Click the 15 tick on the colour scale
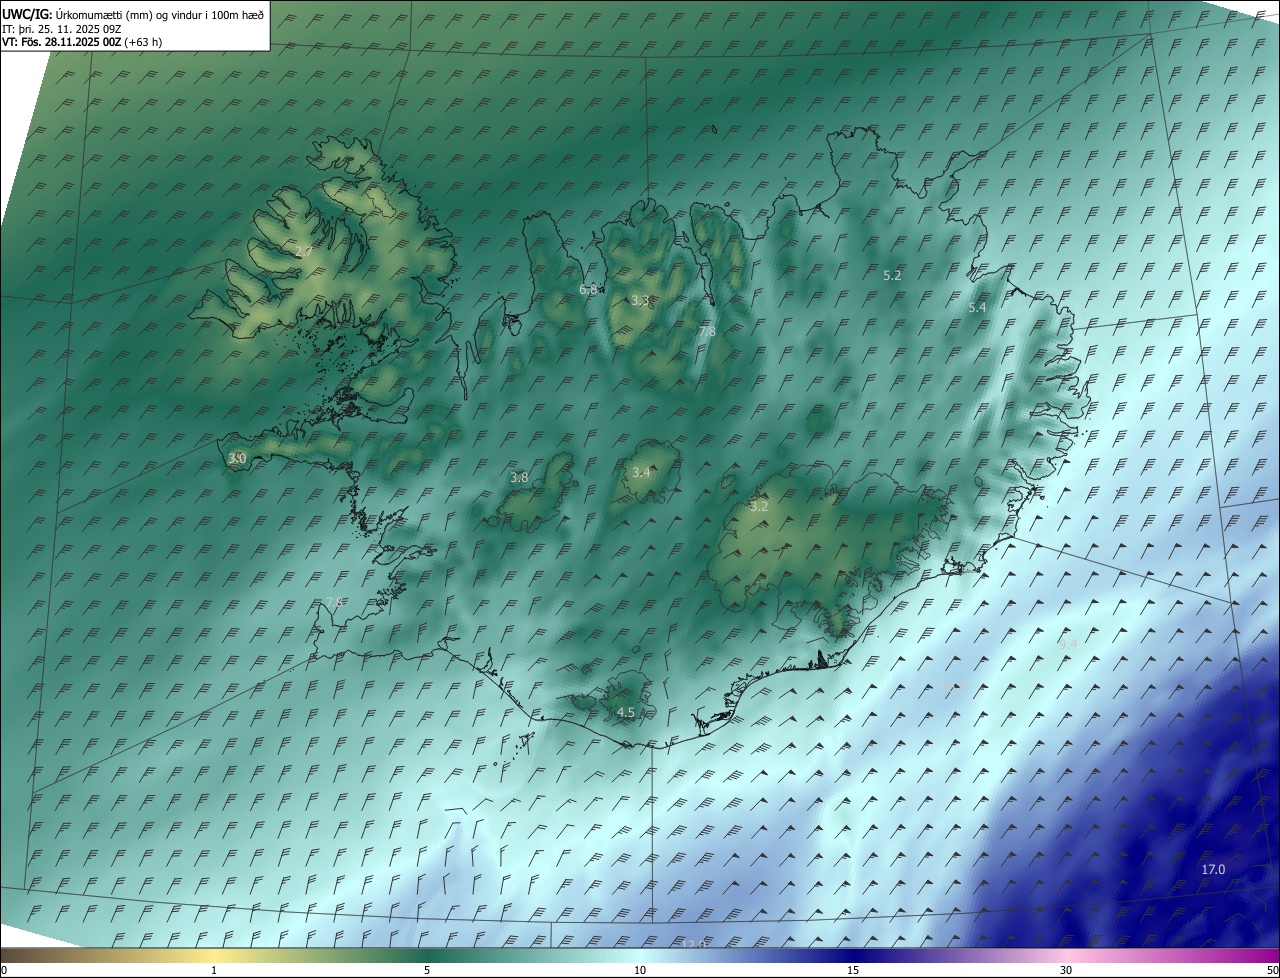The width and height of the screenshot is (1280, 978). 853,970
